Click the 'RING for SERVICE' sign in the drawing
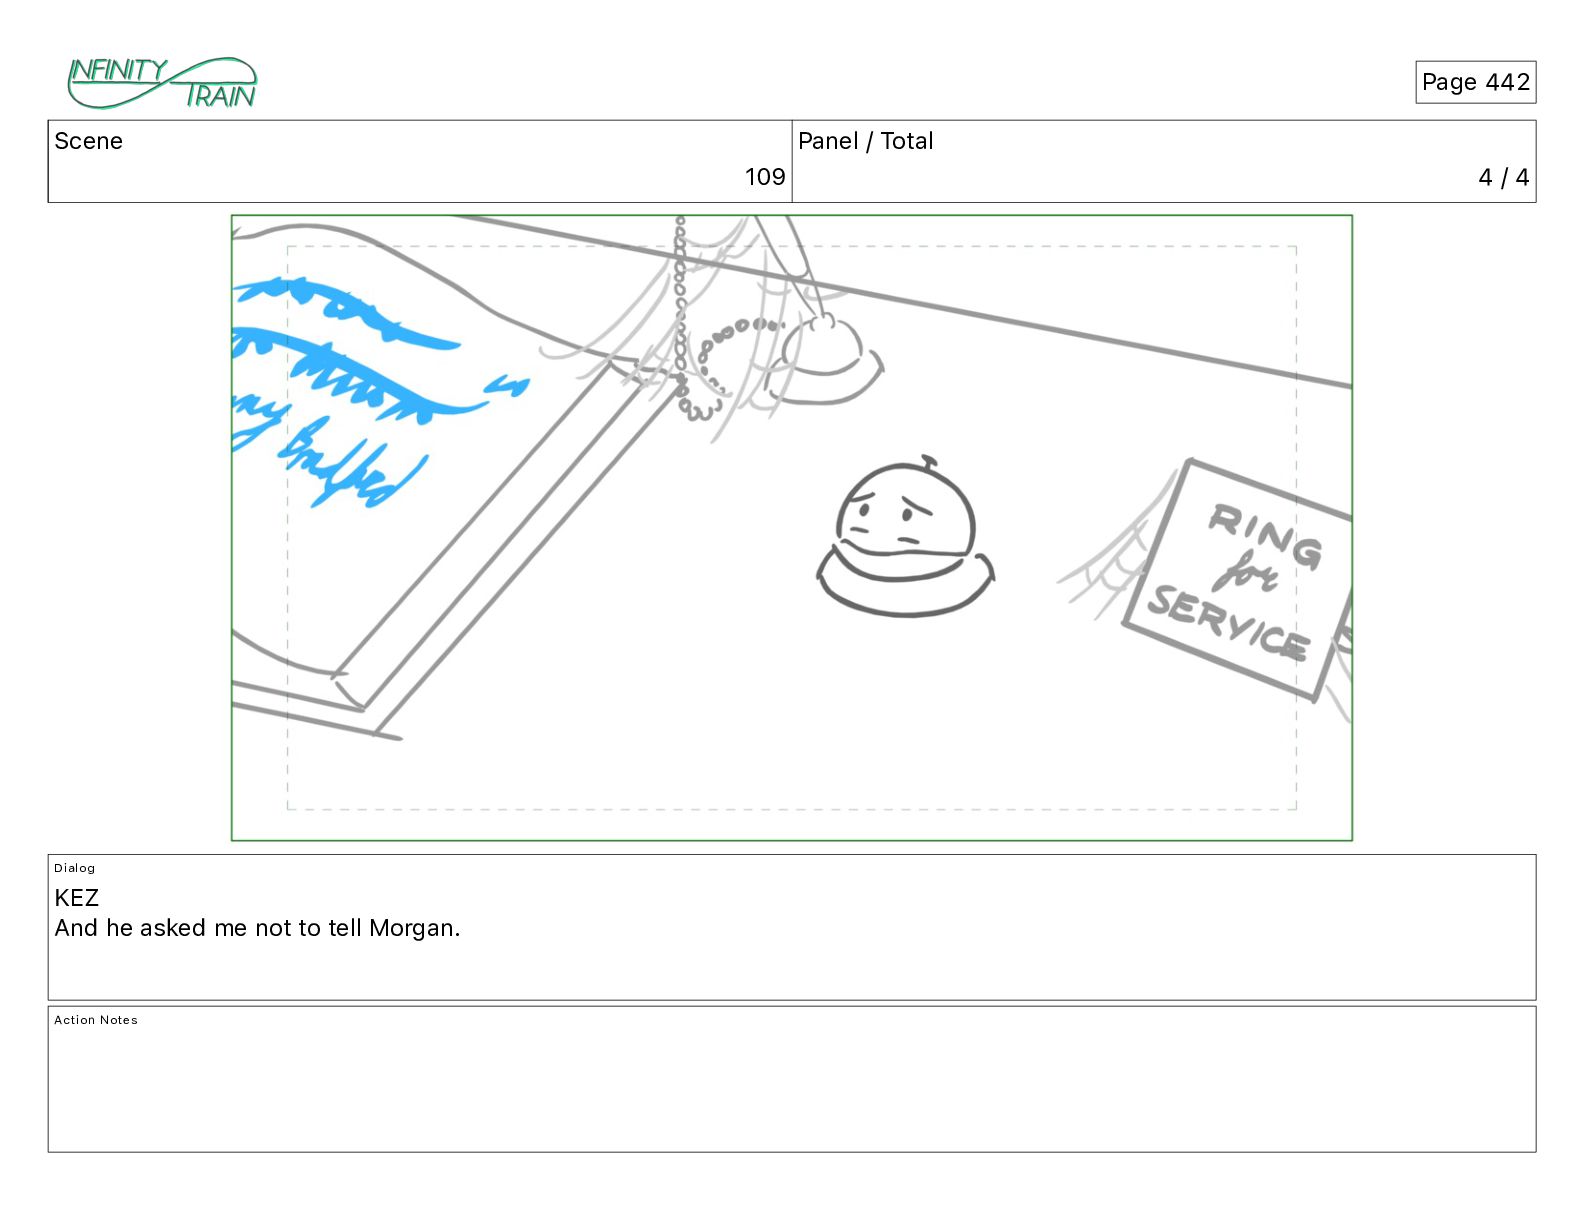Image resolution: width=1584 pixels, height=1224 pixels. coord(1240,580)
